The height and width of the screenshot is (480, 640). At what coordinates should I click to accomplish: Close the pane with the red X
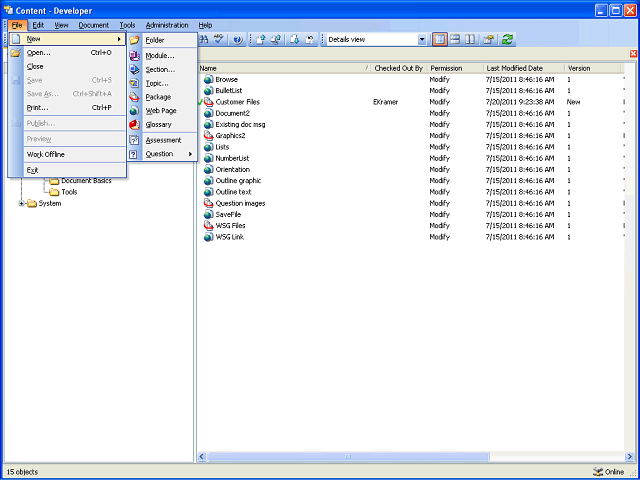(x=633, y=53)
